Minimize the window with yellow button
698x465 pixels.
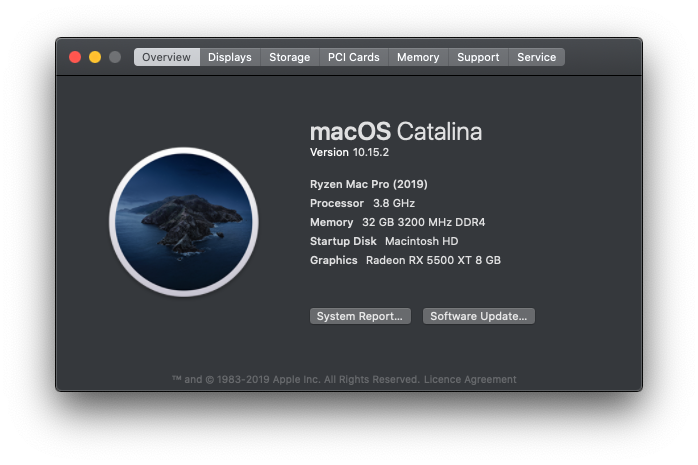tap(95, 57)
